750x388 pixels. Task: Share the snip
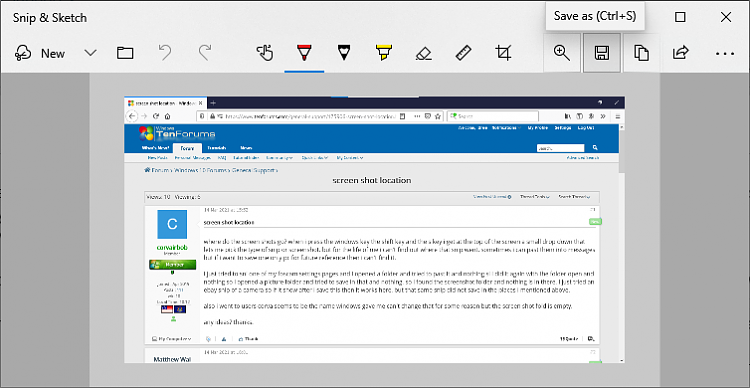680,53
